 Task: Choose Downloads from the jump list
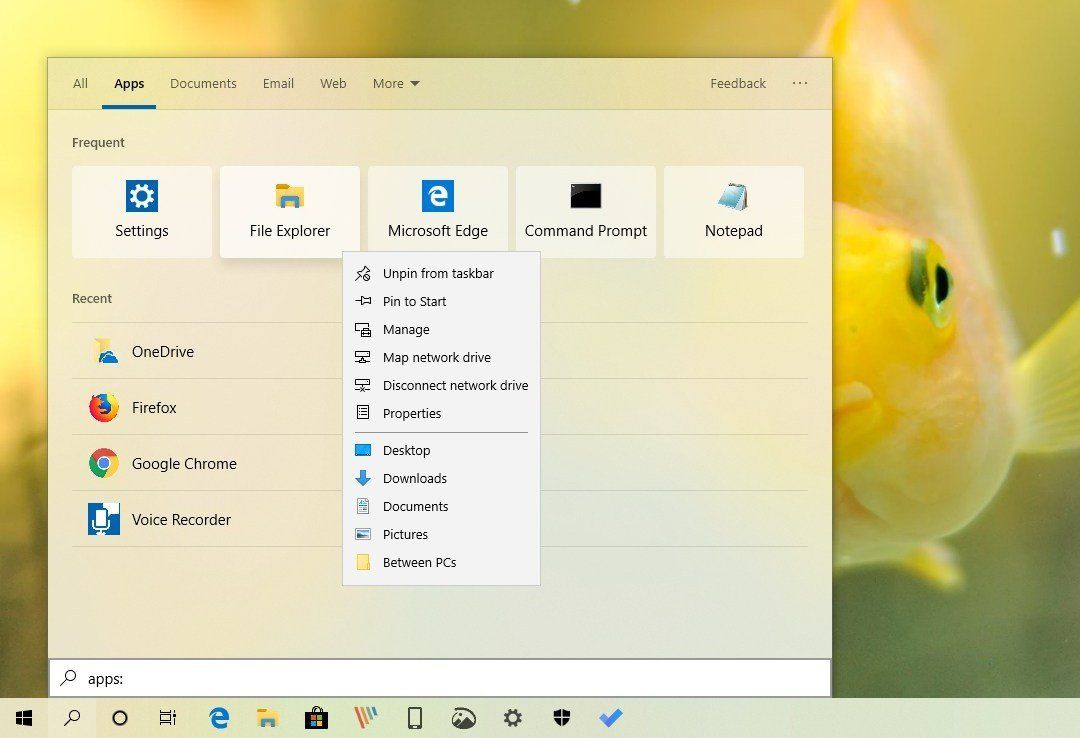[413, 478]
